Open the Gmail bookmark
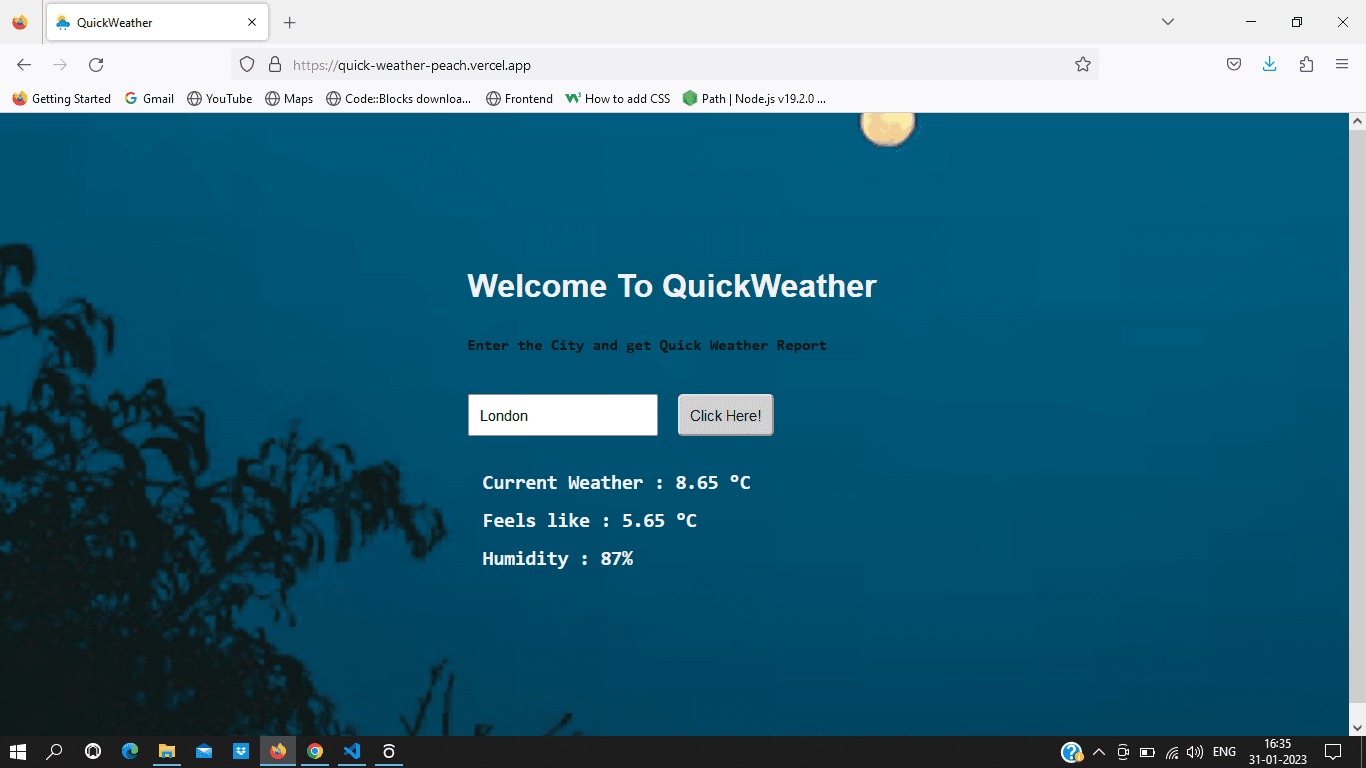This screenshot has width=1366, height=768. point(149,98)
